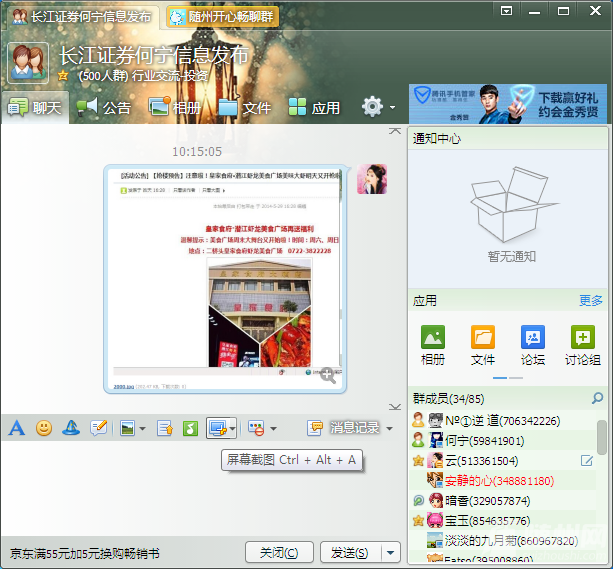
Task: Click 京东满55元加5元换购畅销书 ad link
Action: 84,553
